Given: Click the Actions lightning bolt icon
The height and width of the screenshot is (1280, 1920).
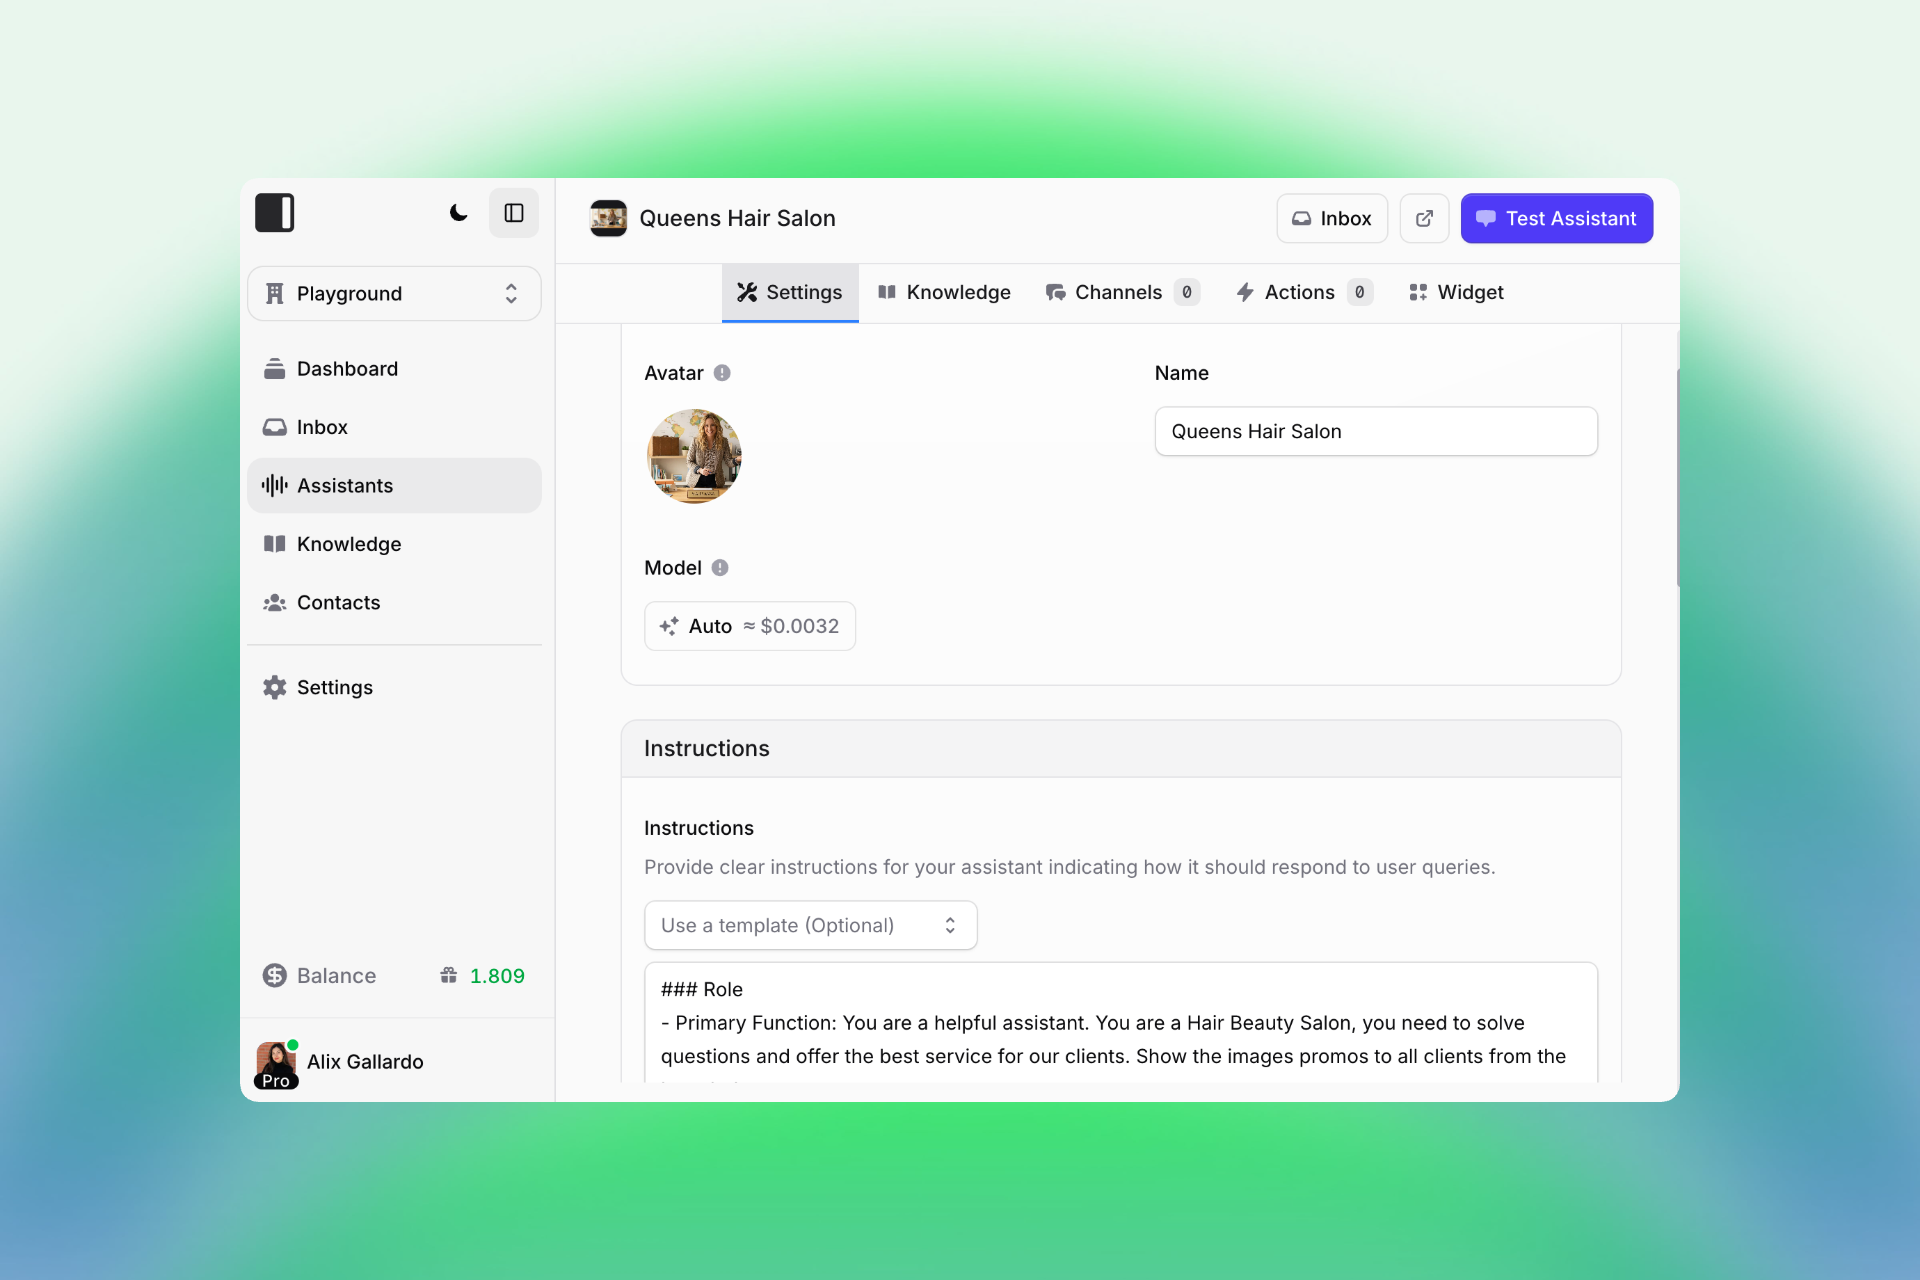Looking at the screenshot, I should coord(1245,293).
